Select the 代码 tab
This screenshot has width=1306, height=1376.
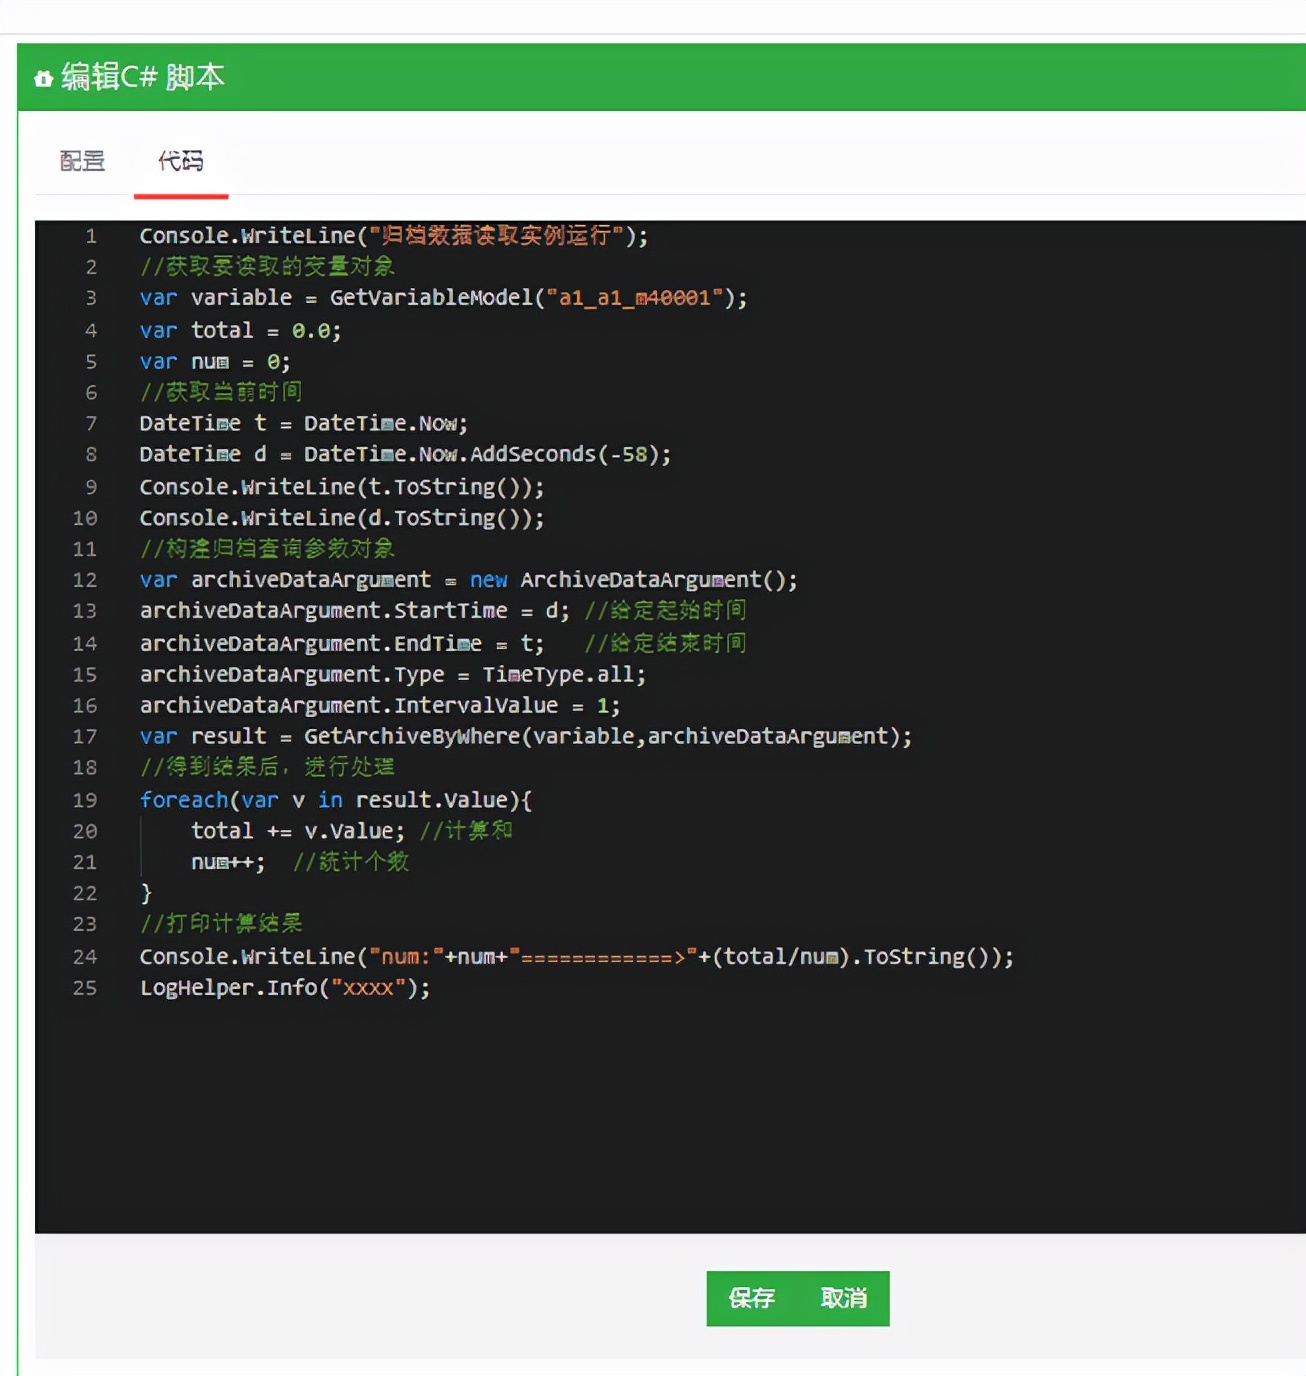coord(181,161)
